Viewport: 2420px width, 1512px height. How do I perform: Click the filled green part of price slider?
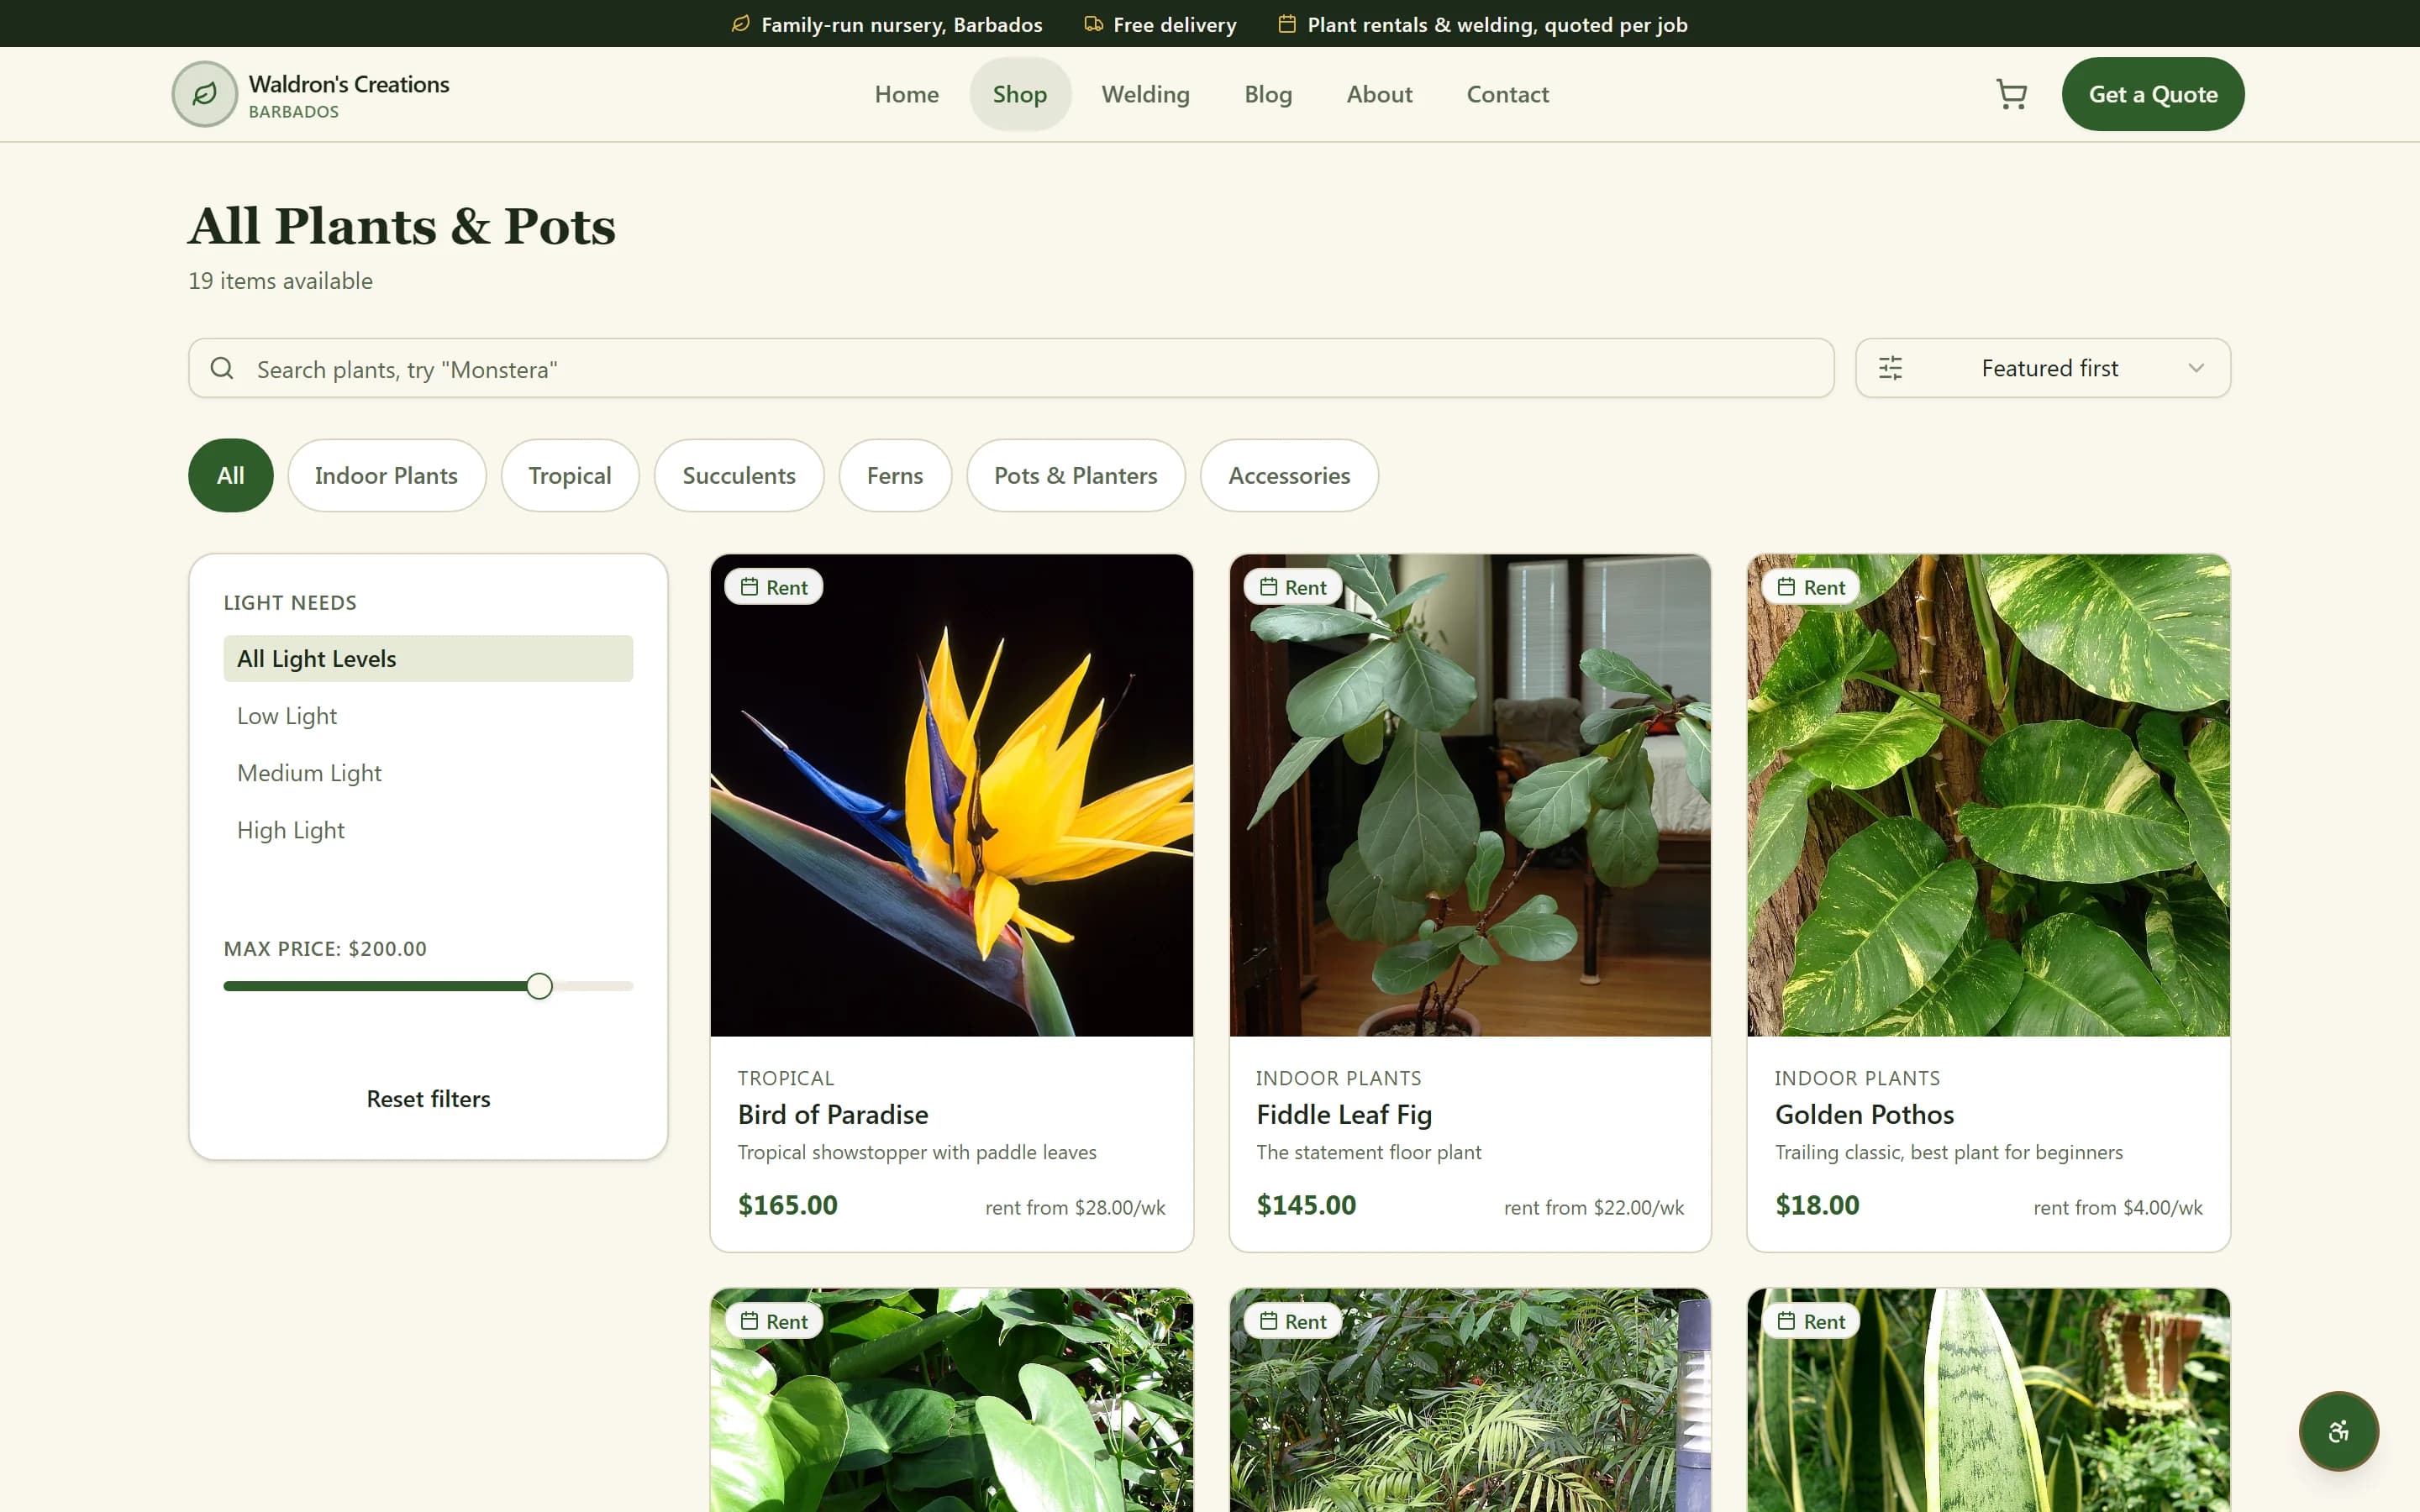[375, 986]
